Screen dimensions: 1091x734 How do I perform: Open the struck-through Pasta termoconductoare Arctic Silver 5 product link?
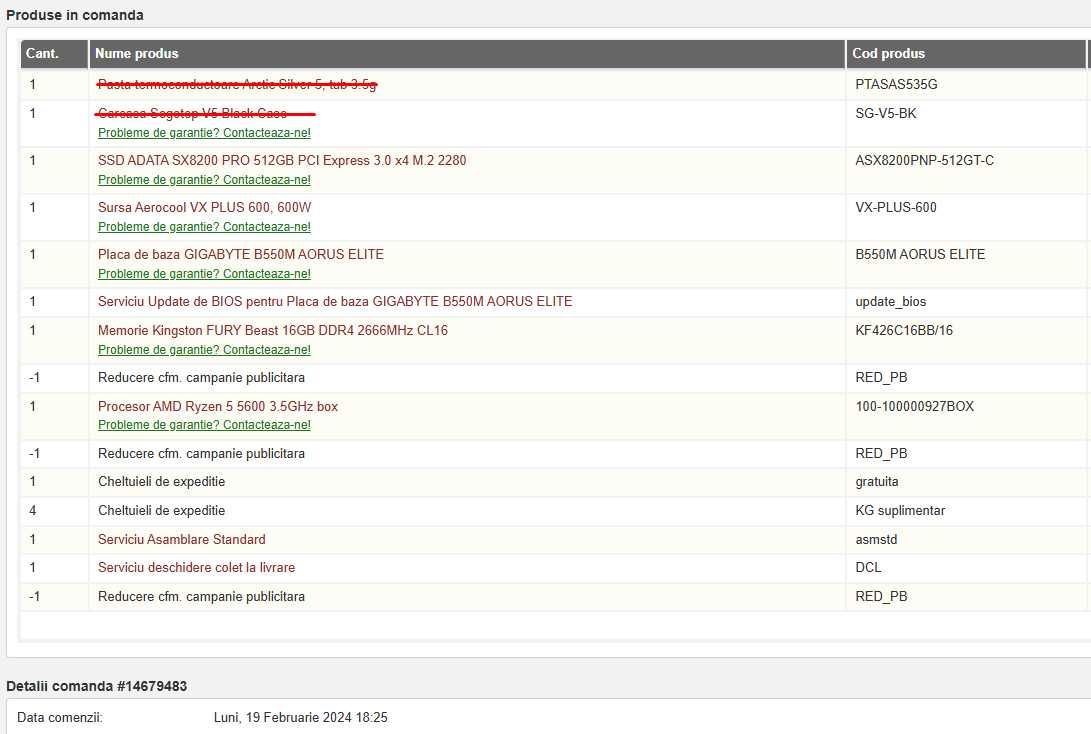237,84
